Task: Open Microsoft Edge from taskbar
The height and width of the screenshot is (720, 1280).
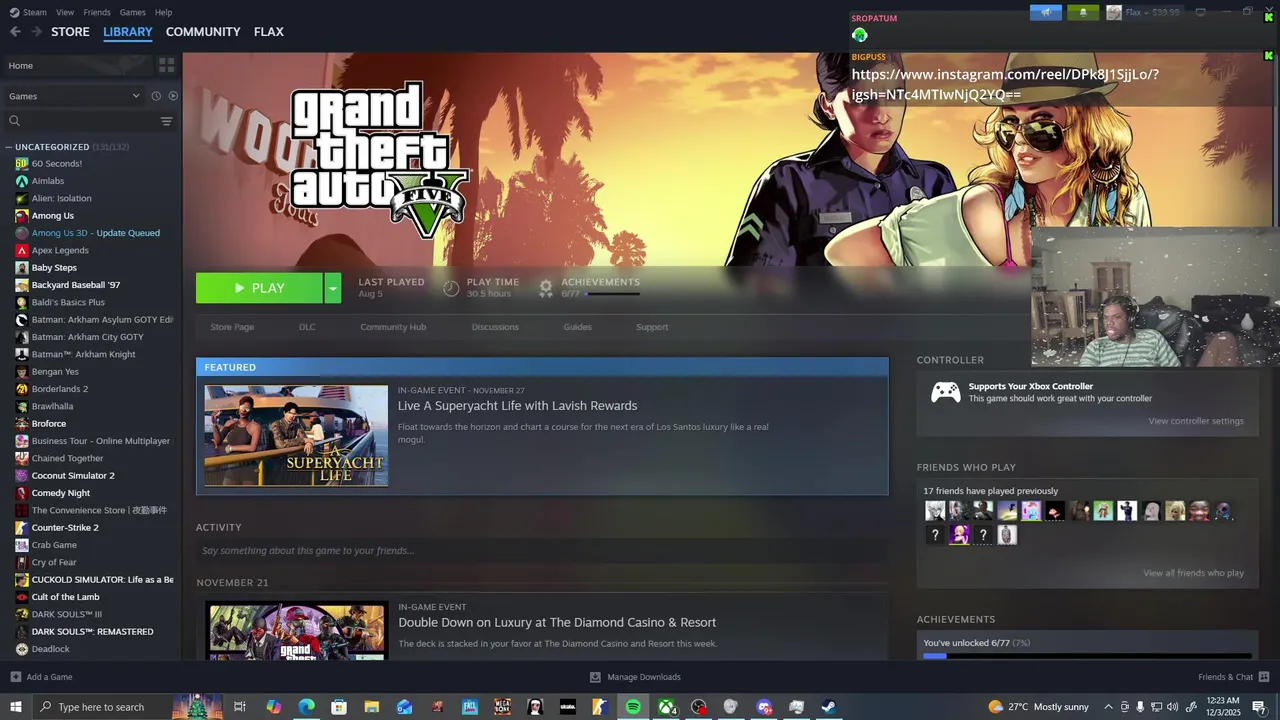Action: click(x=306, y=707)
